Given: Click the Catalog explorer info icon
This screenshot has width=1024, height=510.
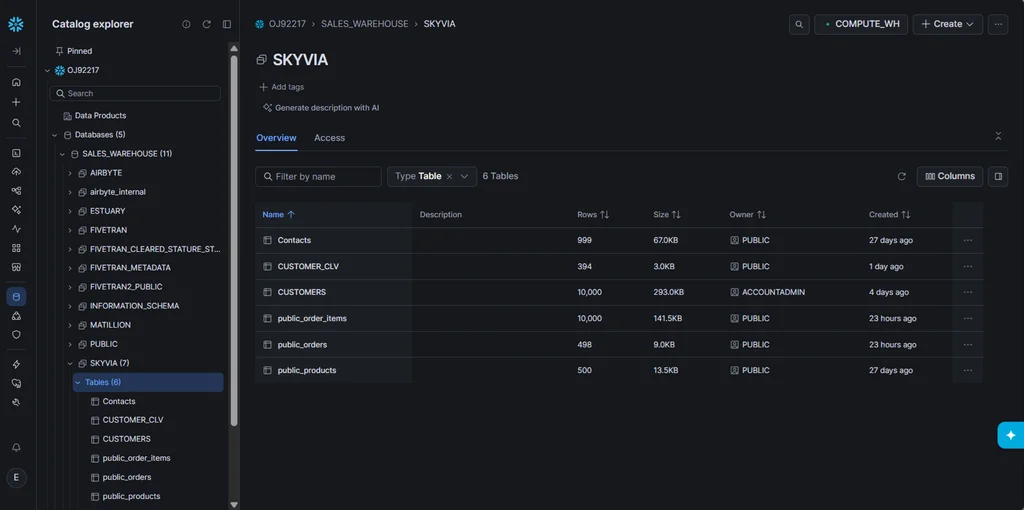Looking at the screenshot, I should pyautogui.click(x=186, y=24).
